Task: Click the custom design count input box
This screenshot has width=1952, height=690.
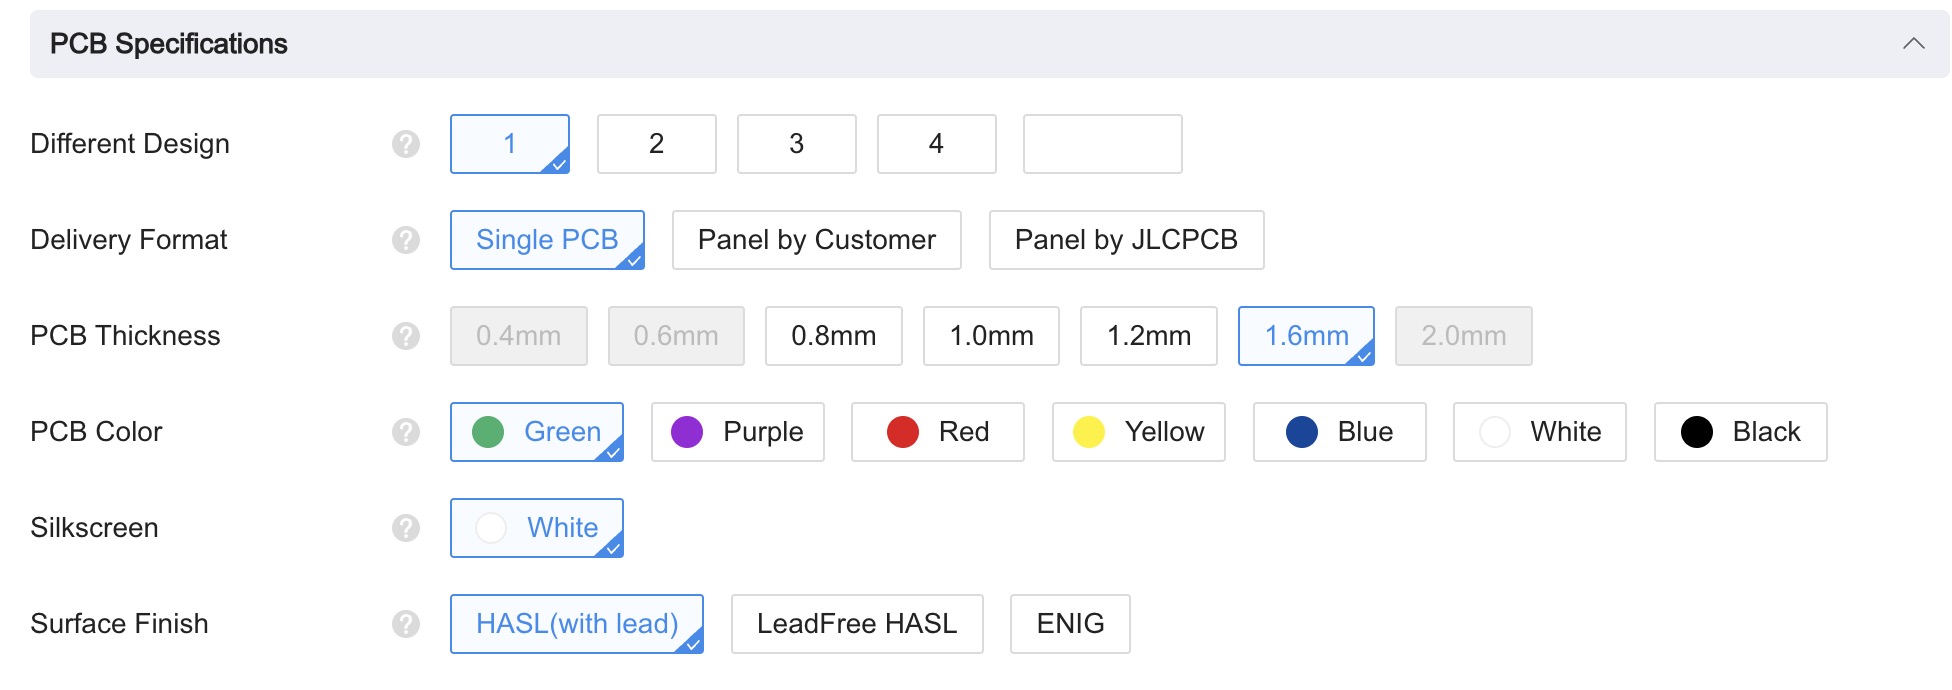Action: pos(1102,144)
